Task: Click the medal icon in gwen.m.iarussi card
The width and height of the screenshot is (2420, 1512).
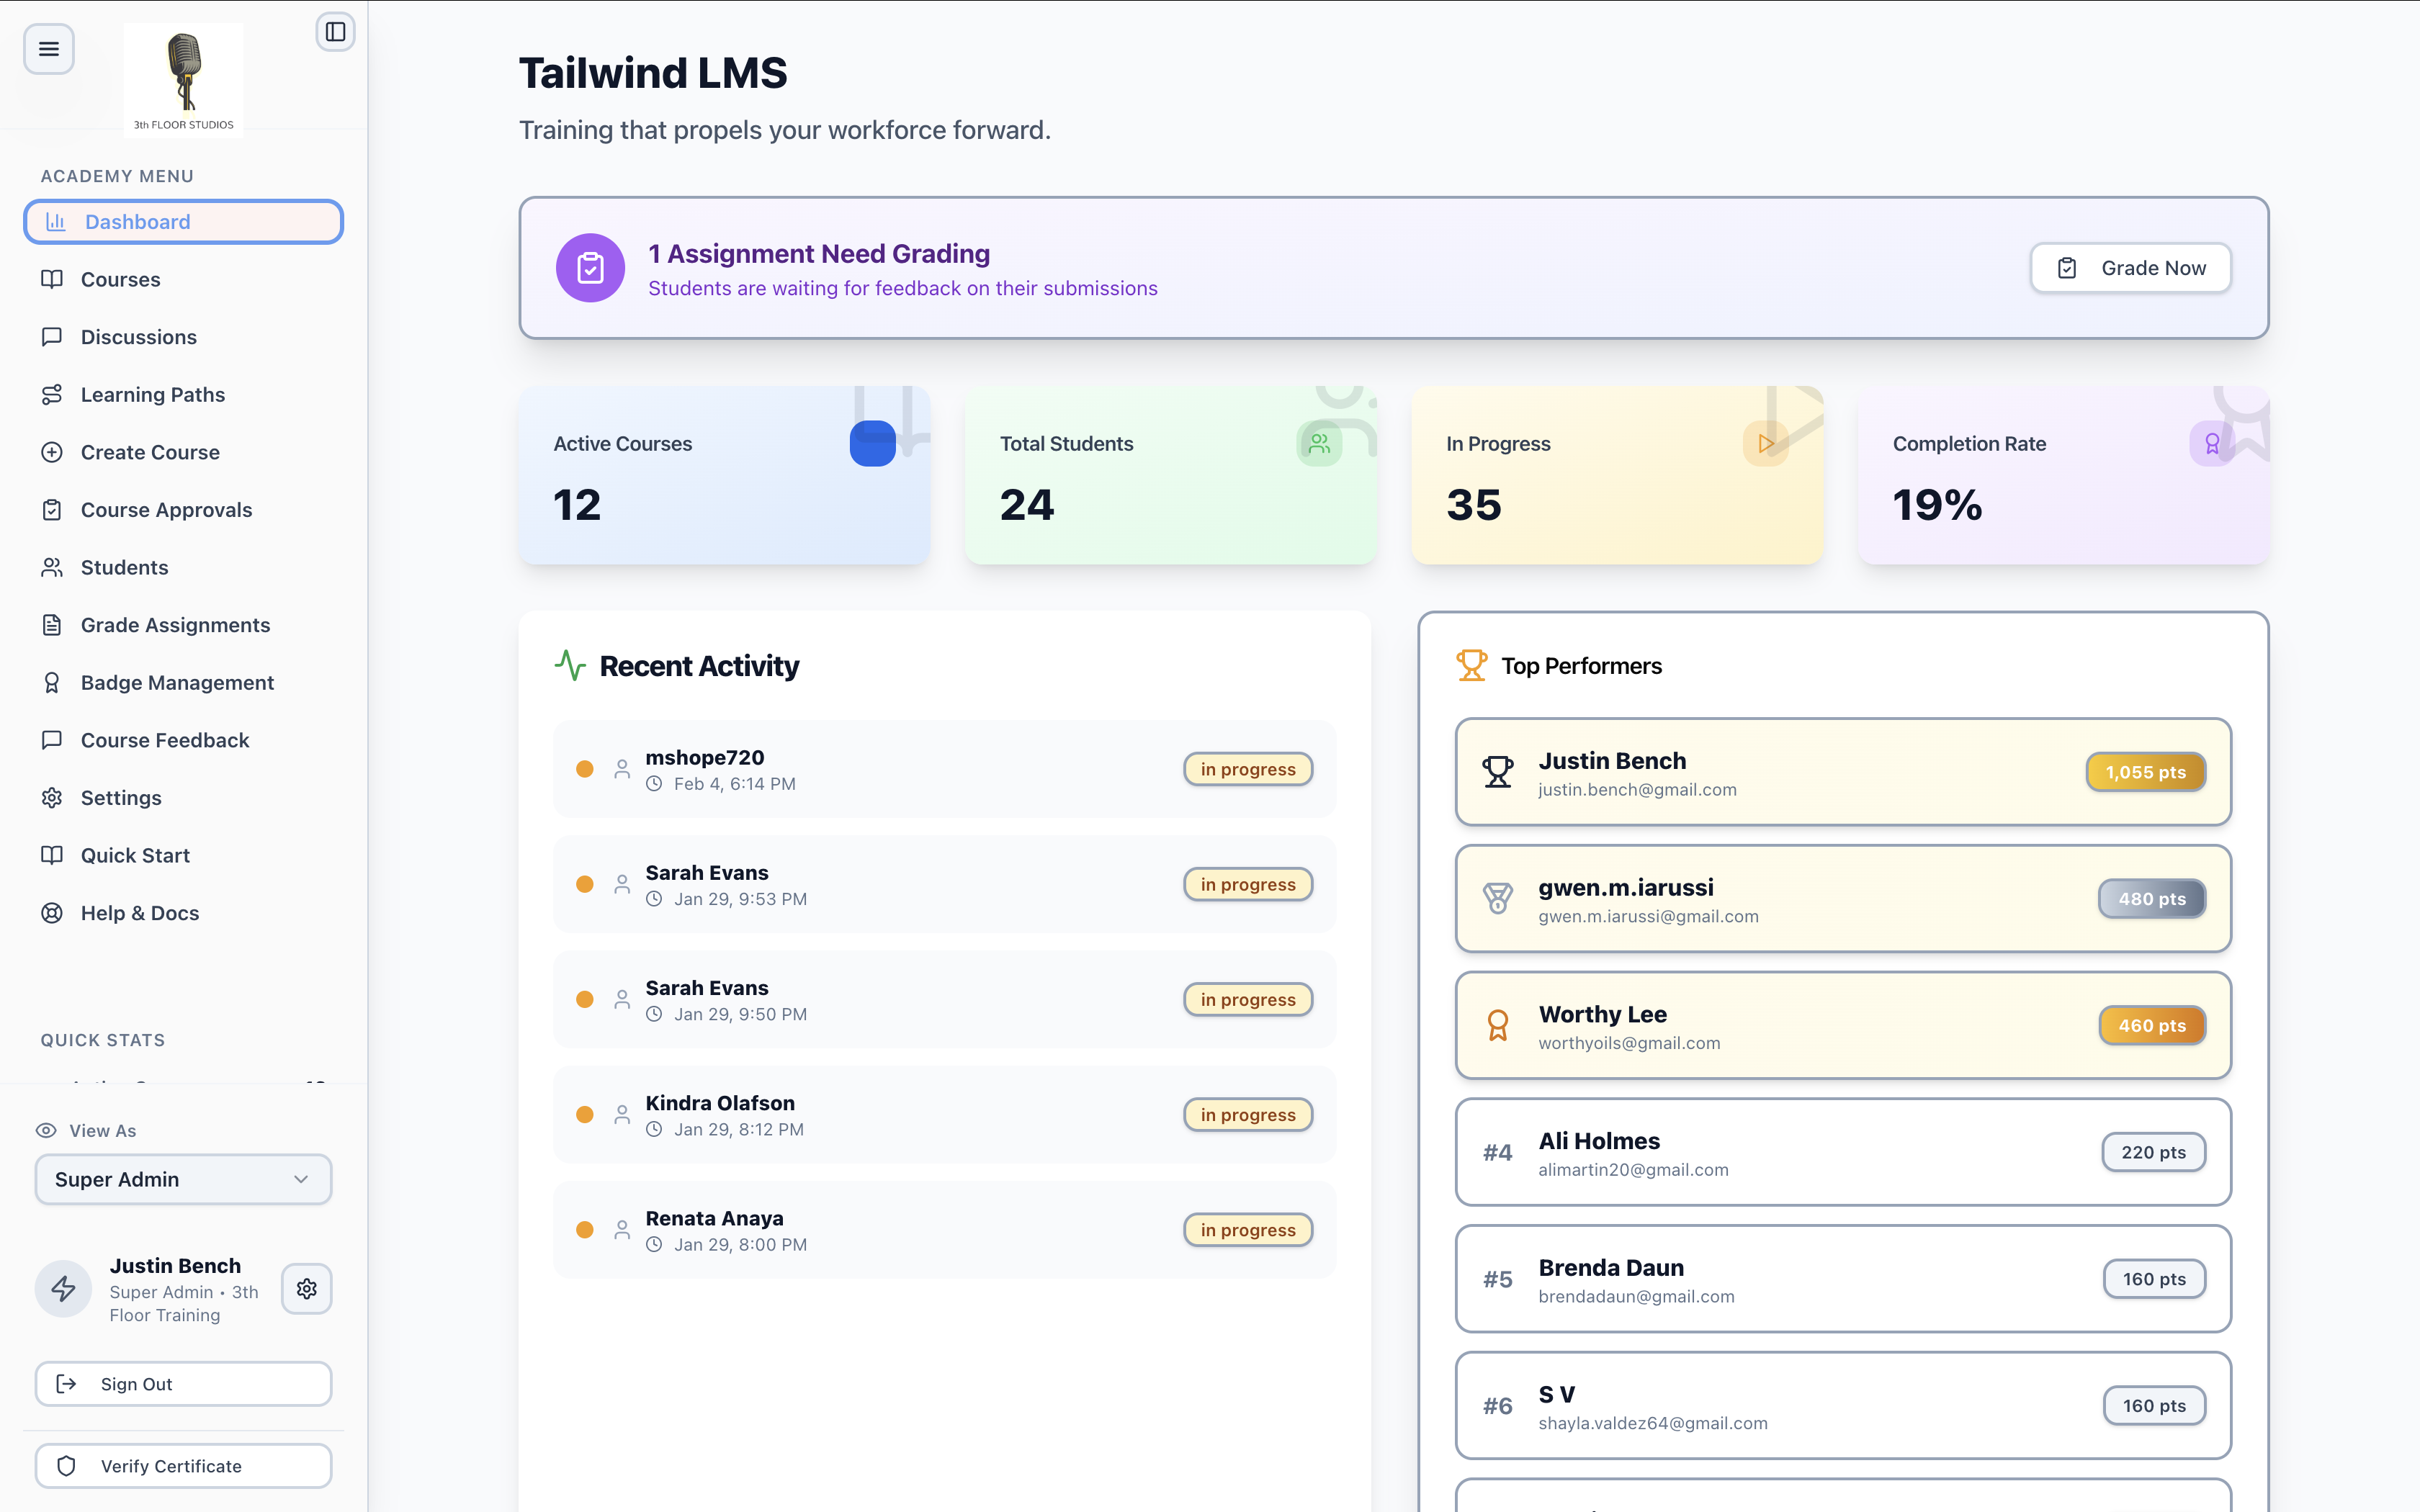Action: pos(1497,898)
